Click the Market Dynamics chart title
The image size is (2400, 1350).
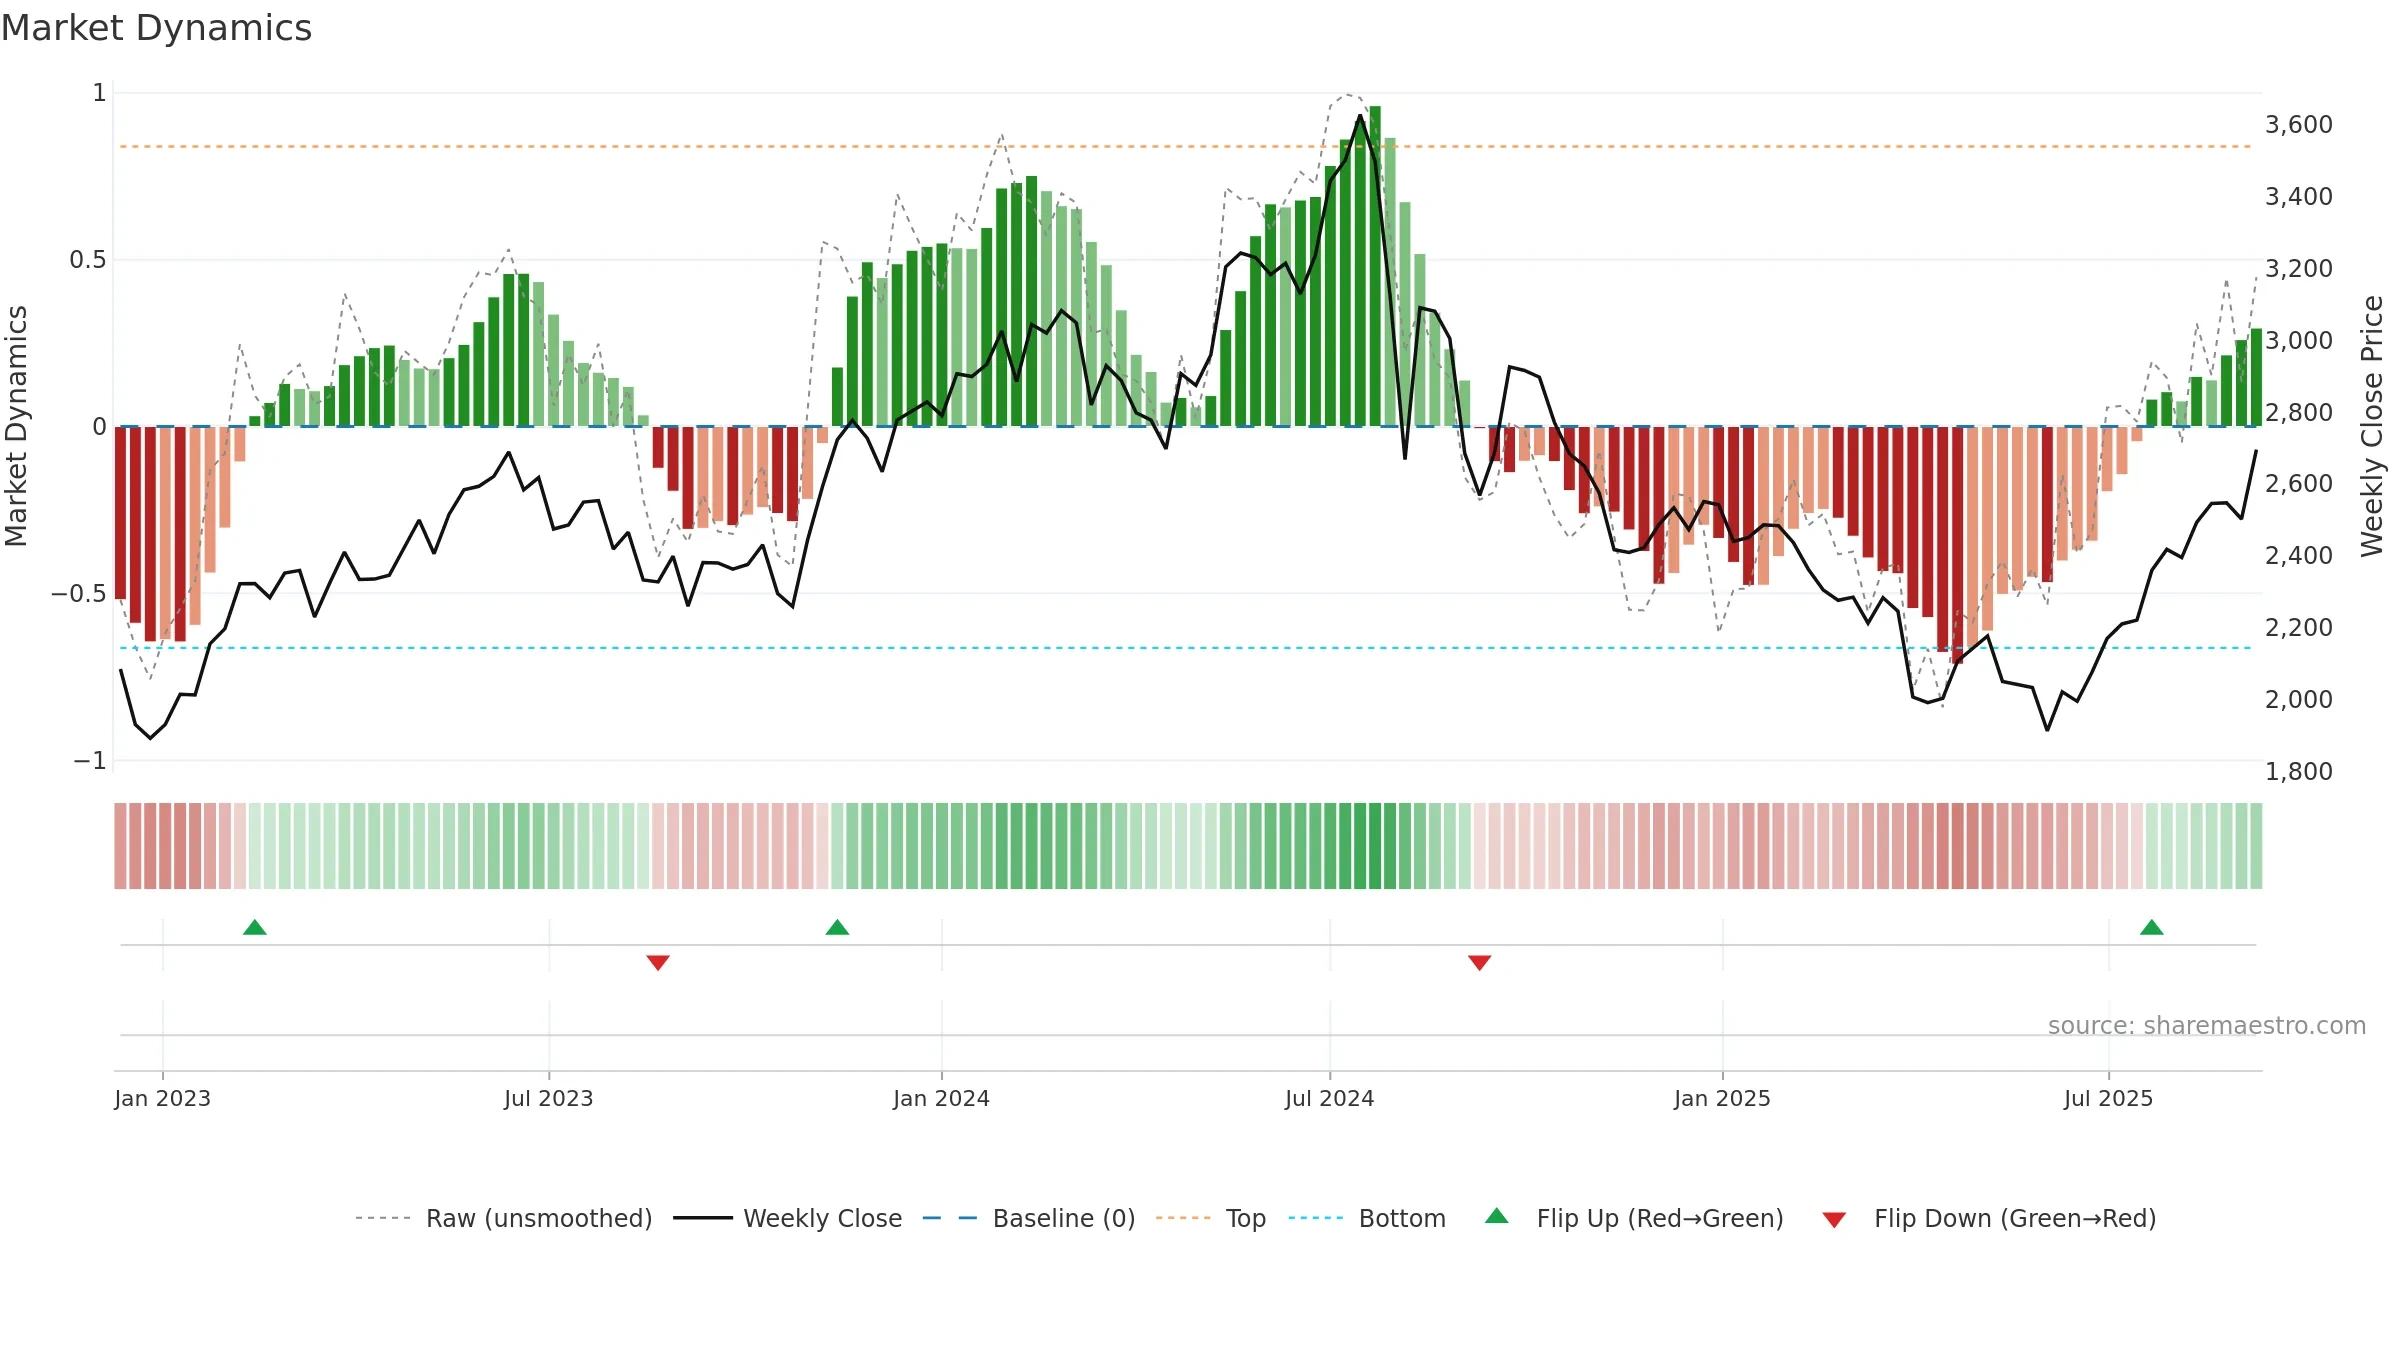[x=156, y=28]
